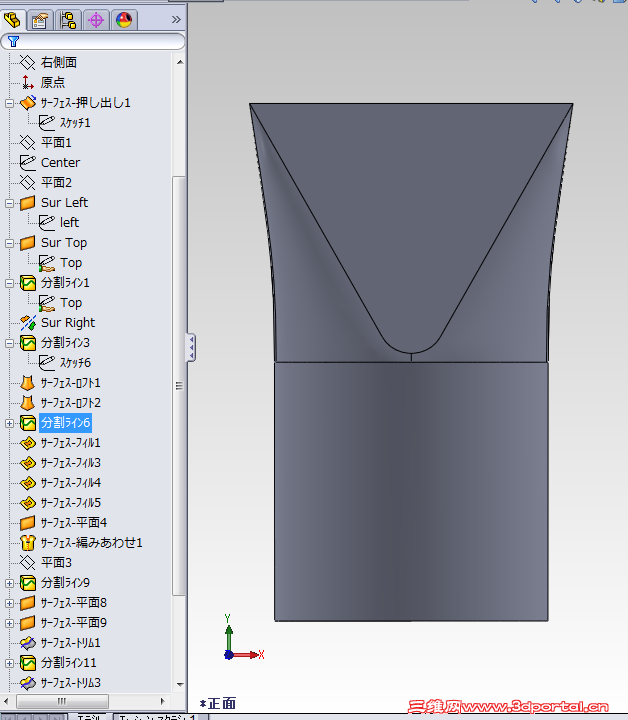Select the サーフェス-押し出し1 feature icon
Viewport: 628px width, 720px height.
click(x=28, y=102)
